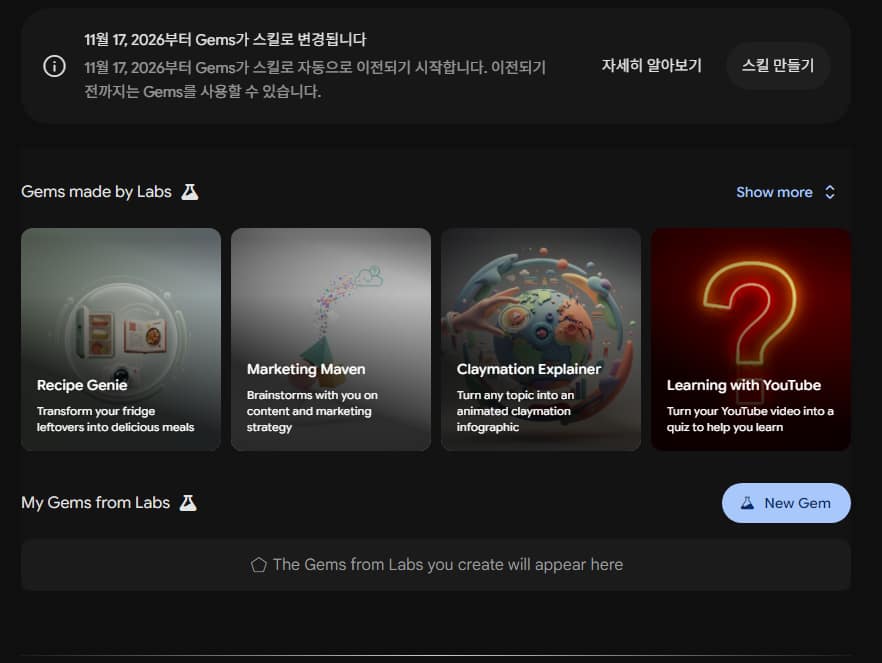Click 'Turn any topic into an animated' description
882x663 pixels.
coord(515,411)
